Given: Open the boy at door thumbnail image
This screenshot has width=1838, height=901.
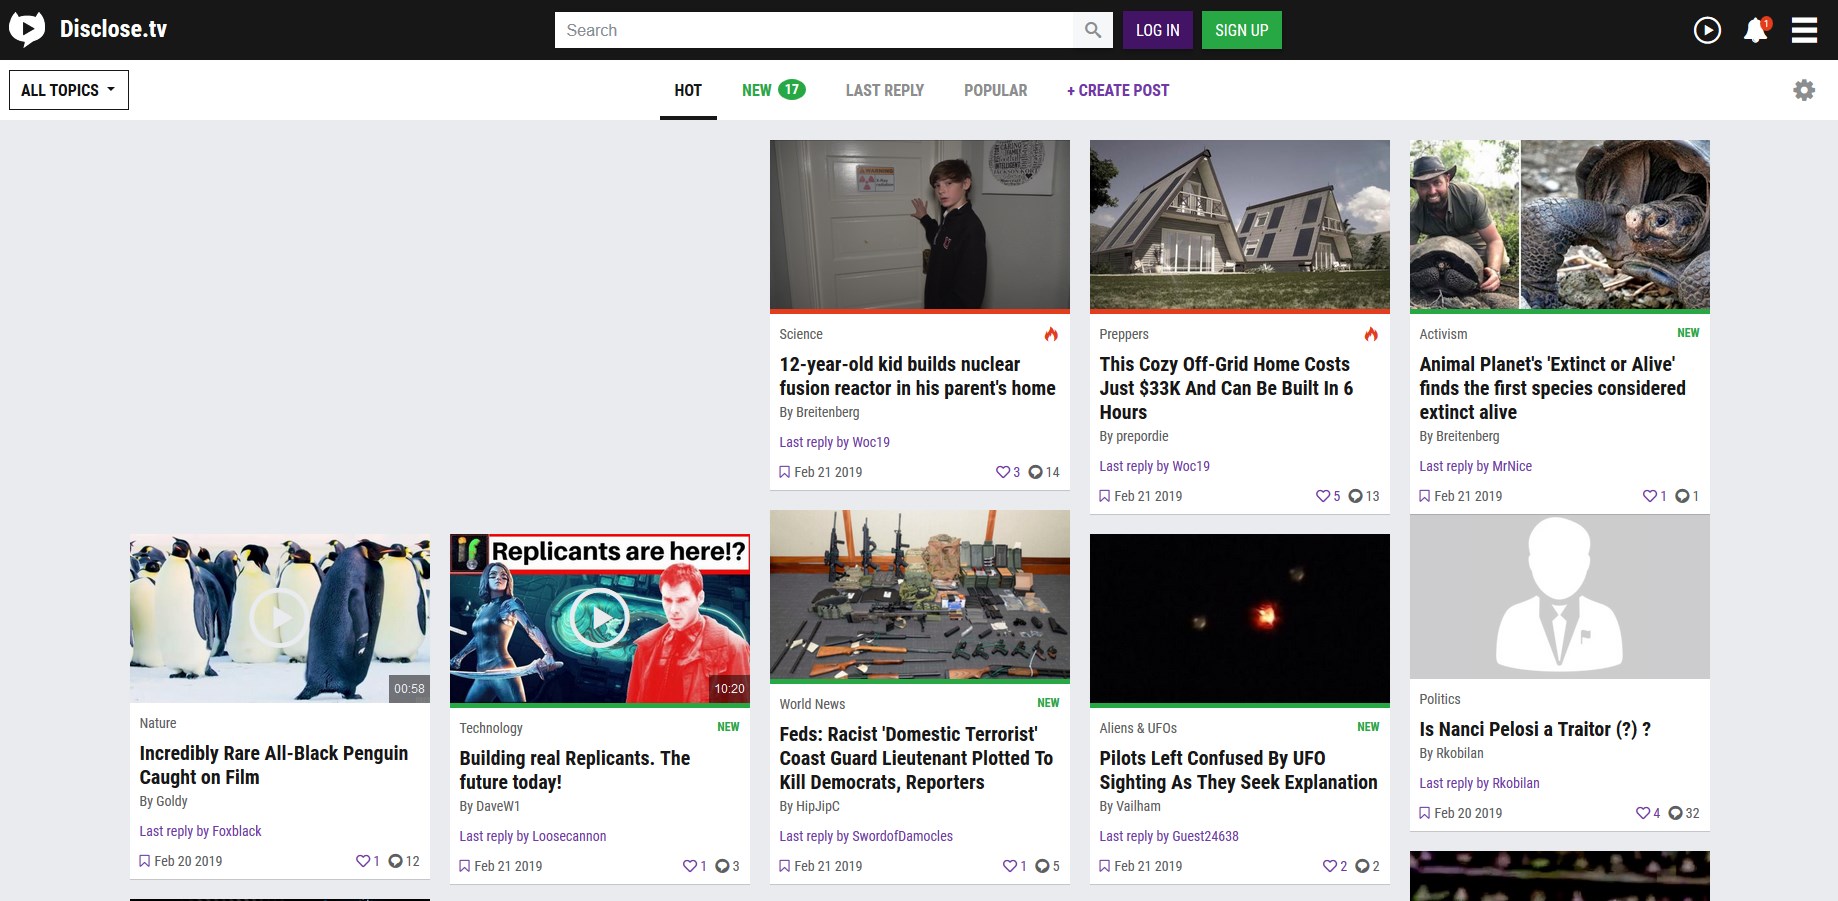Looking at the screenshot, I should 920,225.
